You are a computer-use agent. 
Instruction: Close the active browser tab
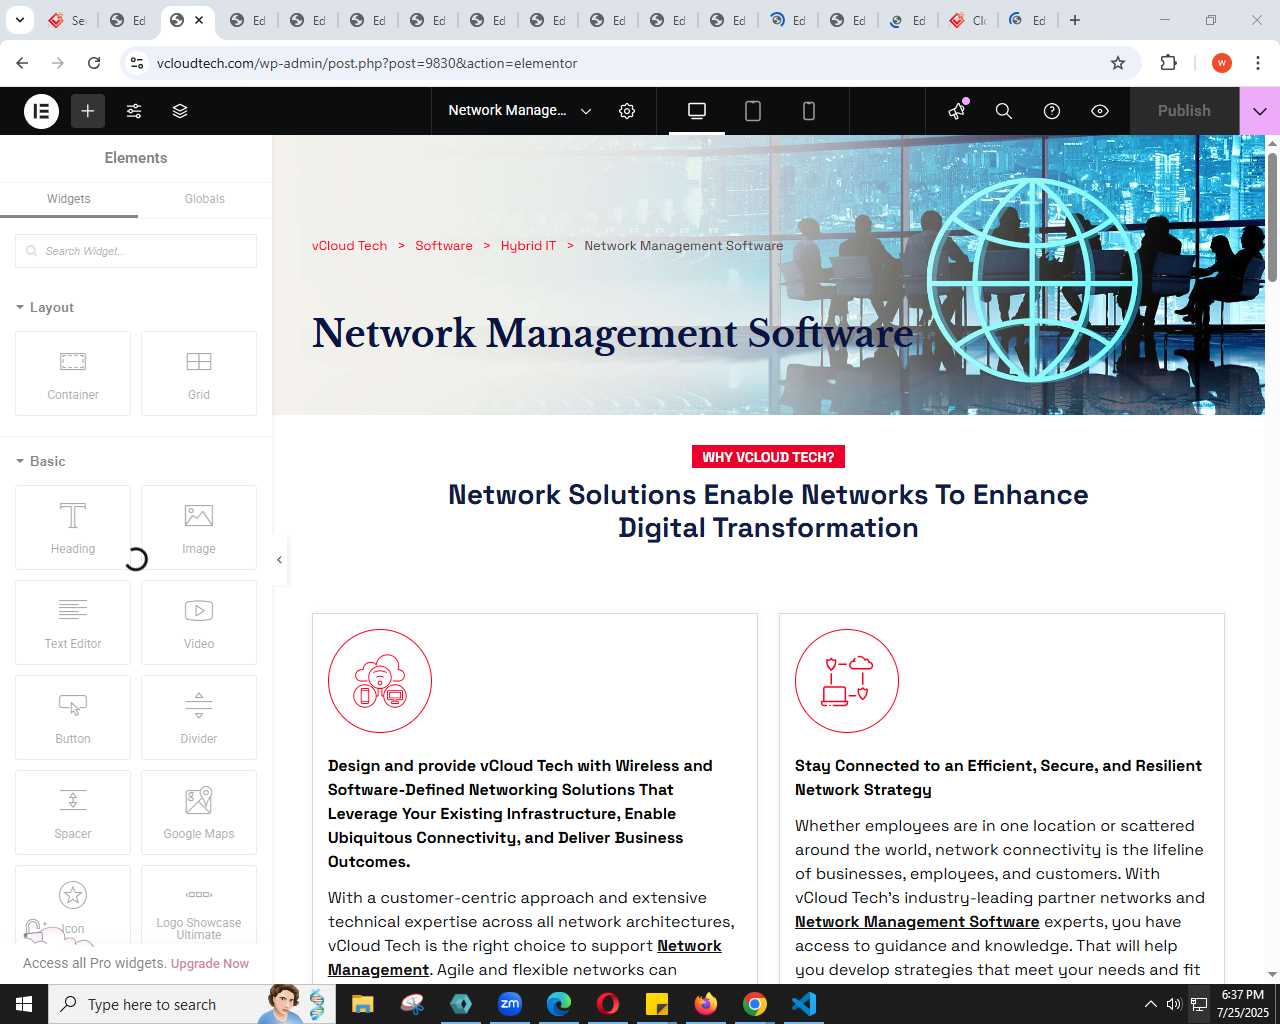click(199, 20)
